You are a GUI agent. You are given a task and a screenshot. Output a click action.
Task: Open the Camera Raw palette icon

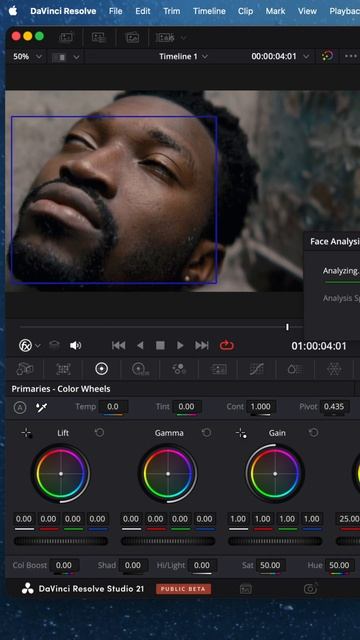tap(24, 369)
